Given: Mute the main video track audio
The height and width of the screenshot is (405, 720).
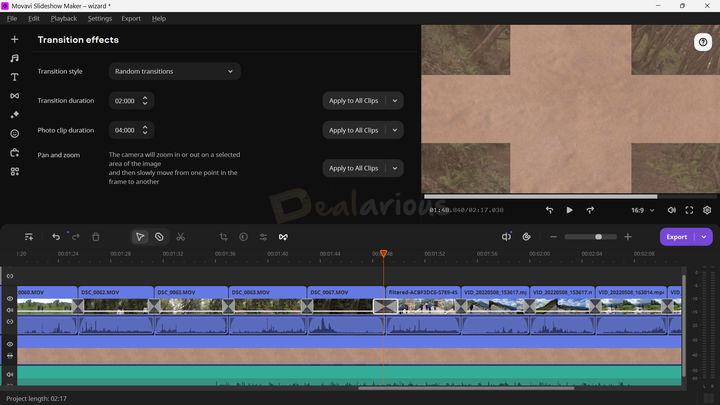Looking at the screenshot, I should click(x=10, y=310).
